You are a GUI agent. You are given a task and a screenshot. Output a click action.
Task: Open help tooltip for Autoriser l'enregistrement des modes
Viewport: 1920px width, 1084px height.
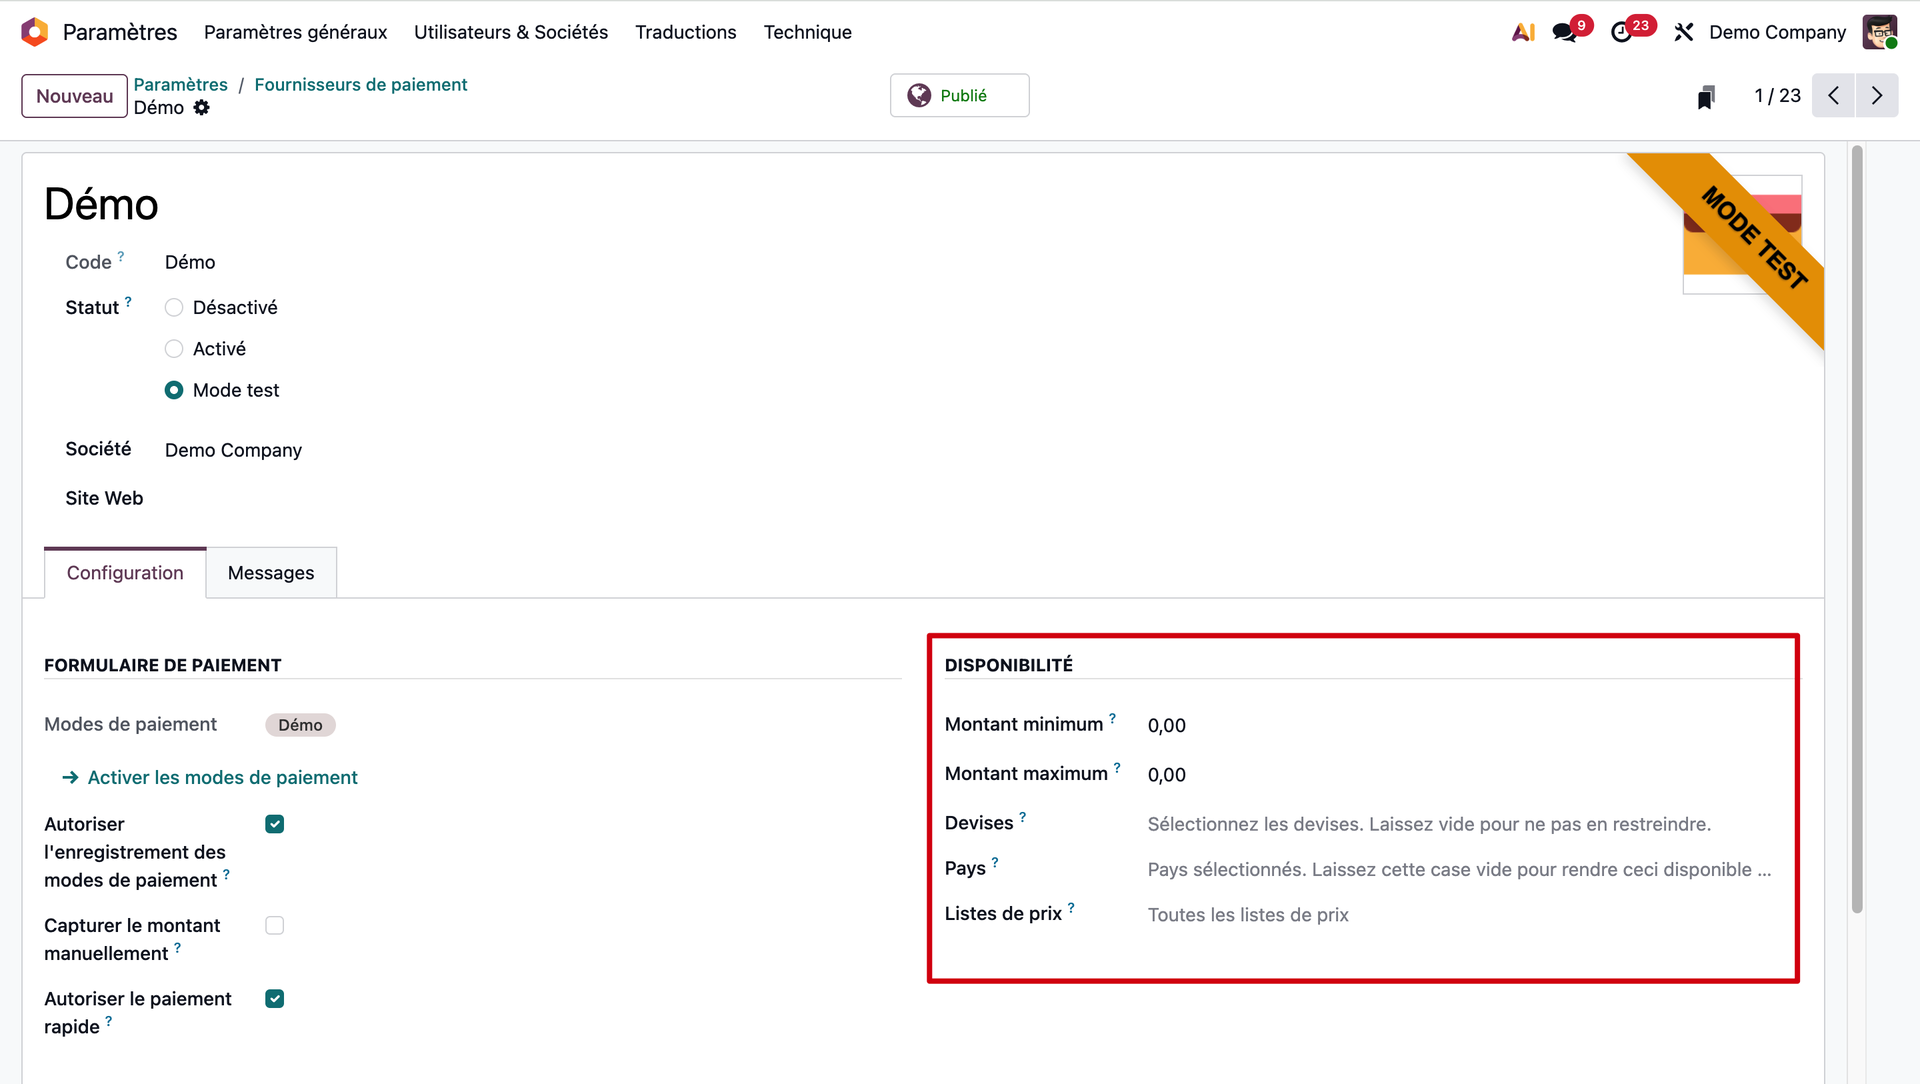click(226, 874)
